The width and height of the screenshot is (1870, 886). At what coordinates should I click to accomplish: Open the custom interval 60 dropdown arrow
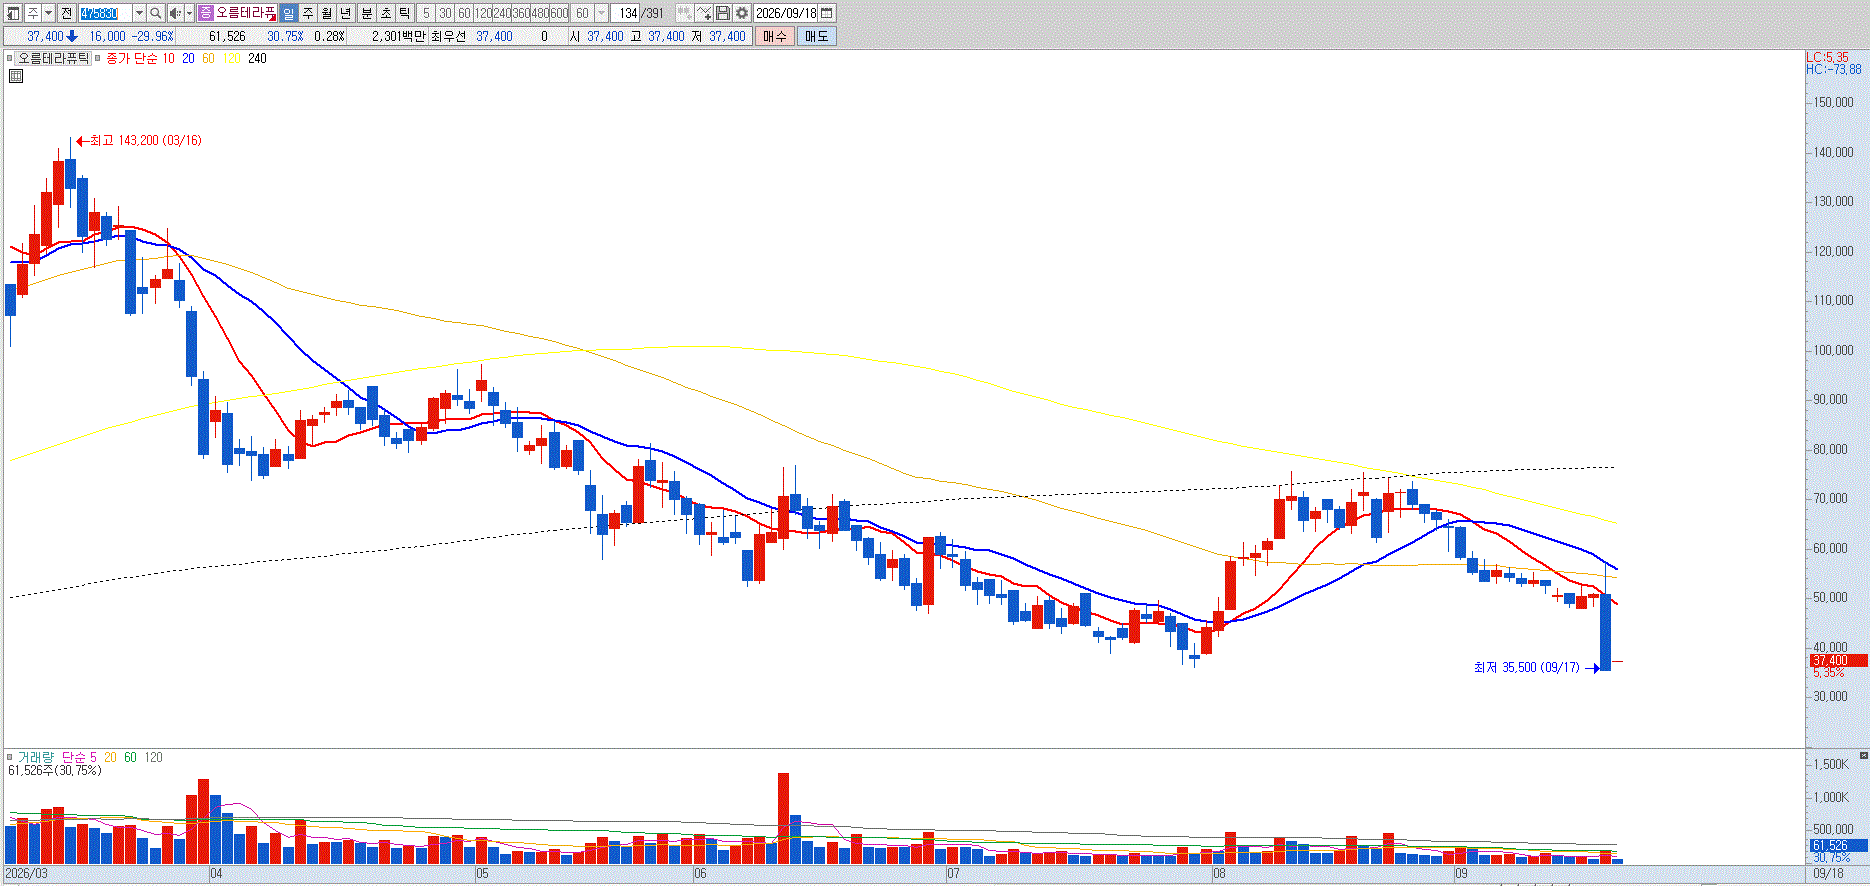click(601, 13)
